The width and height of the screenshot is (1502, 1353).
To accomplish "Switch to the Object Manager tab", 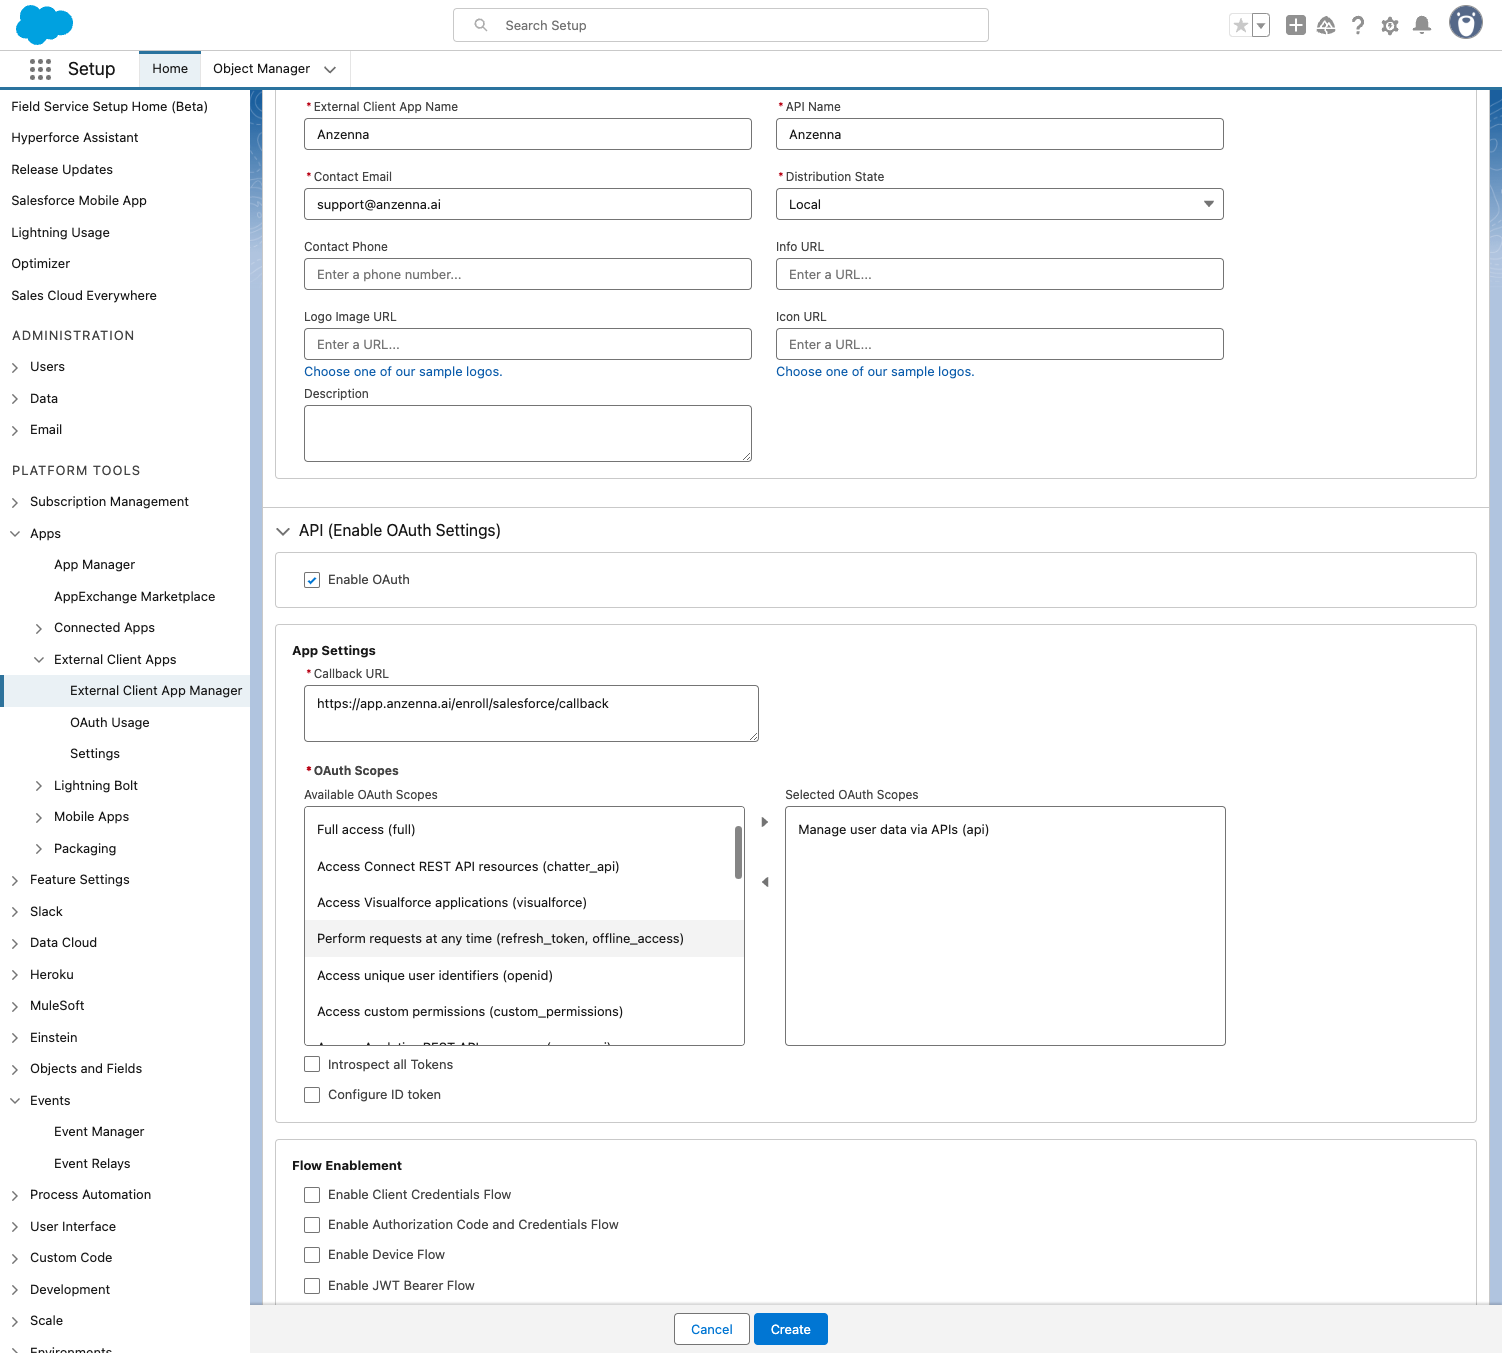I will pos(261,69).
